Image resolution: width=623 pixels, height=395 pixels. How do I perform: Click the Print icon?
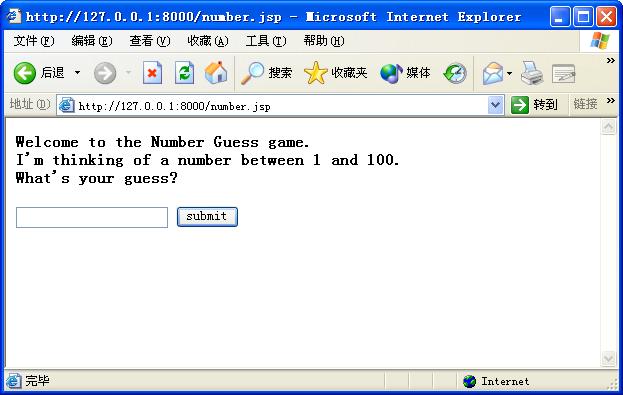532,73
